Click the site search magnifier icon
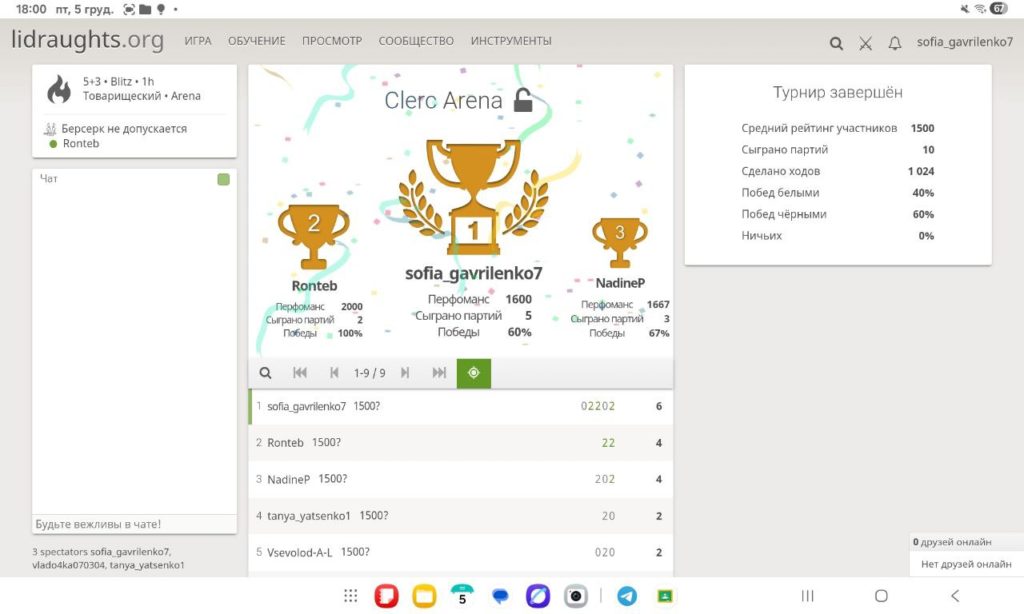Screen dimensions: 1024x614 pyautogui.click(x=836, y=43)
